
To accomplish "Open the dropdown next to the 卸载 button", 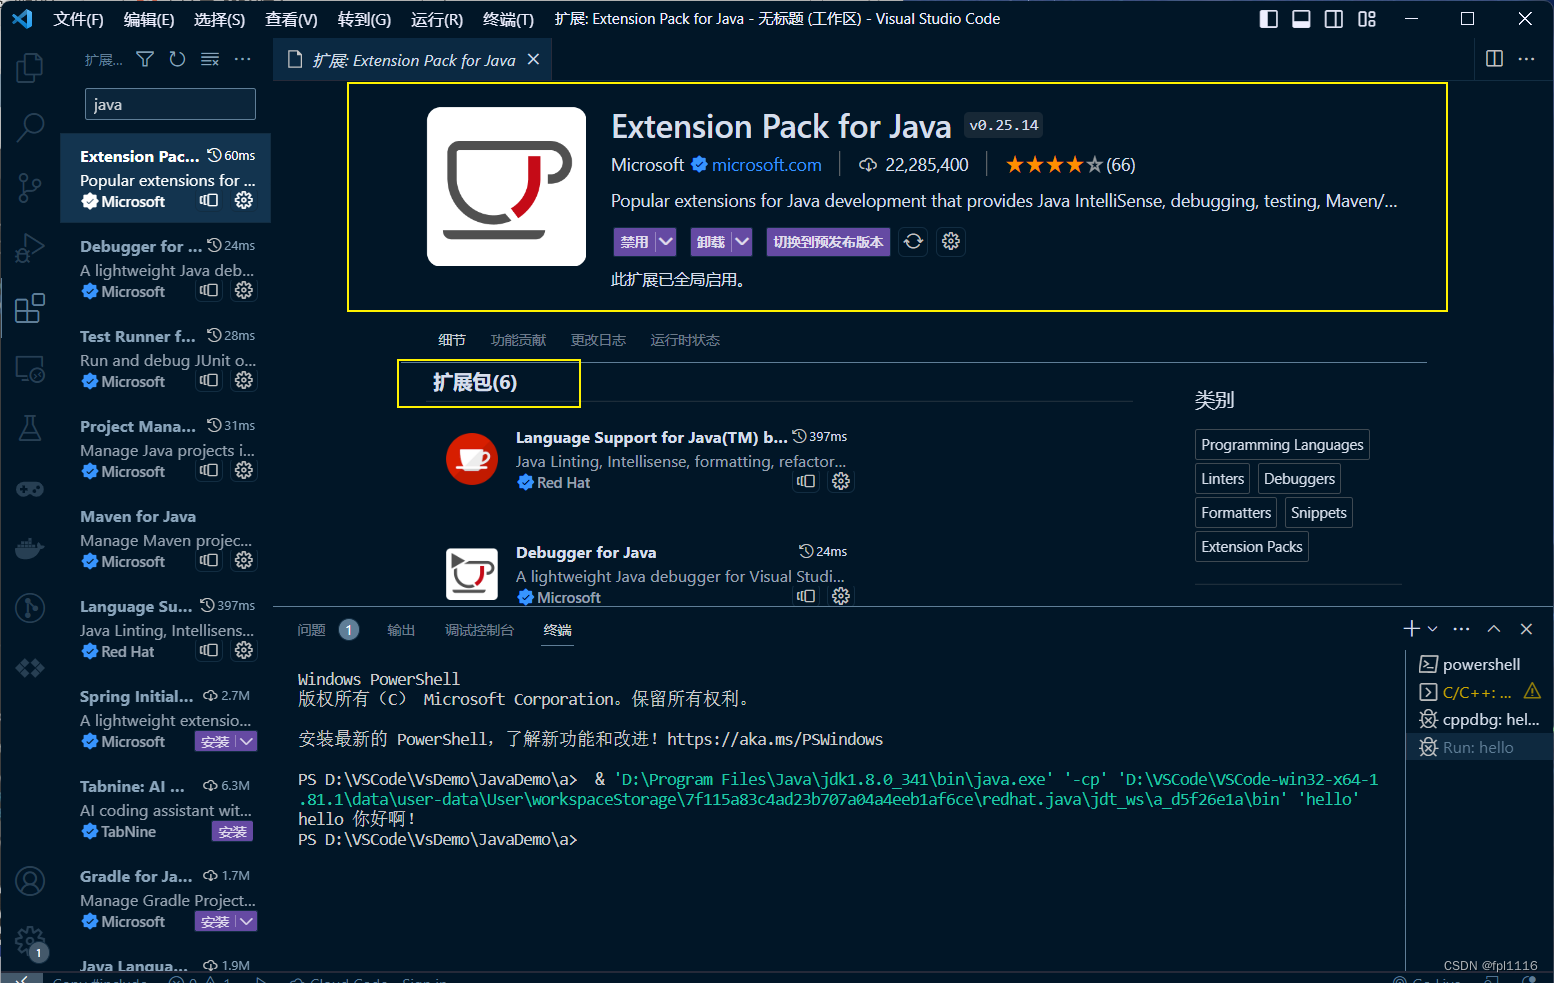I will tap(741, 241).
